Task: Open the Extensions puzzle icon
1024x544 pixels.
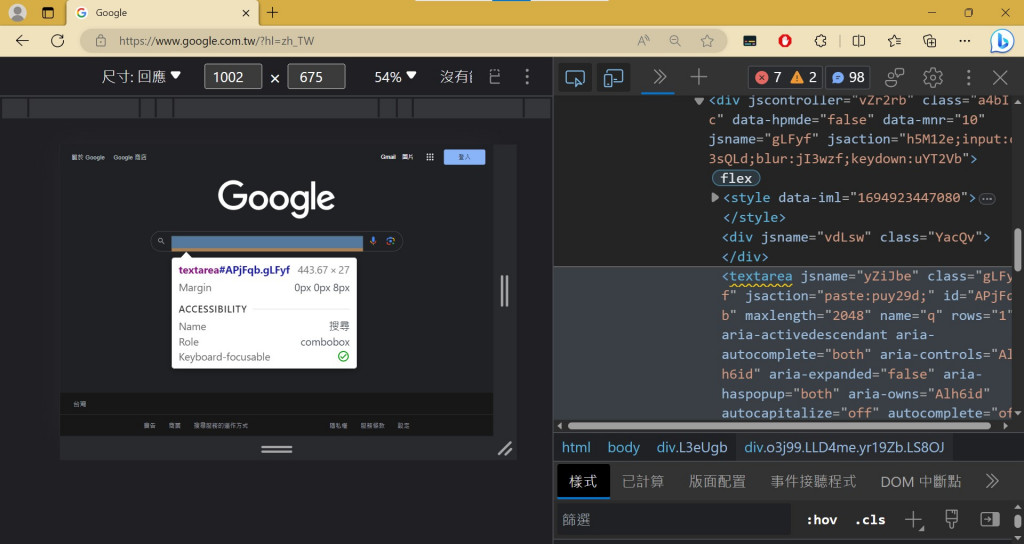Action: point(820,40)
